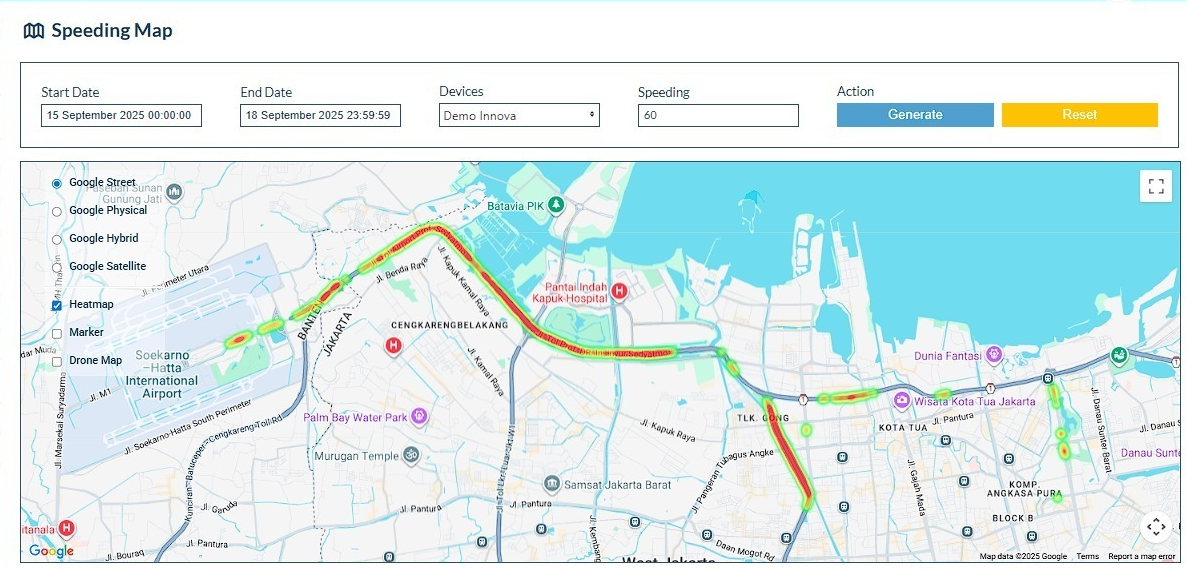Disable the Heatmap checkbox

57,305
